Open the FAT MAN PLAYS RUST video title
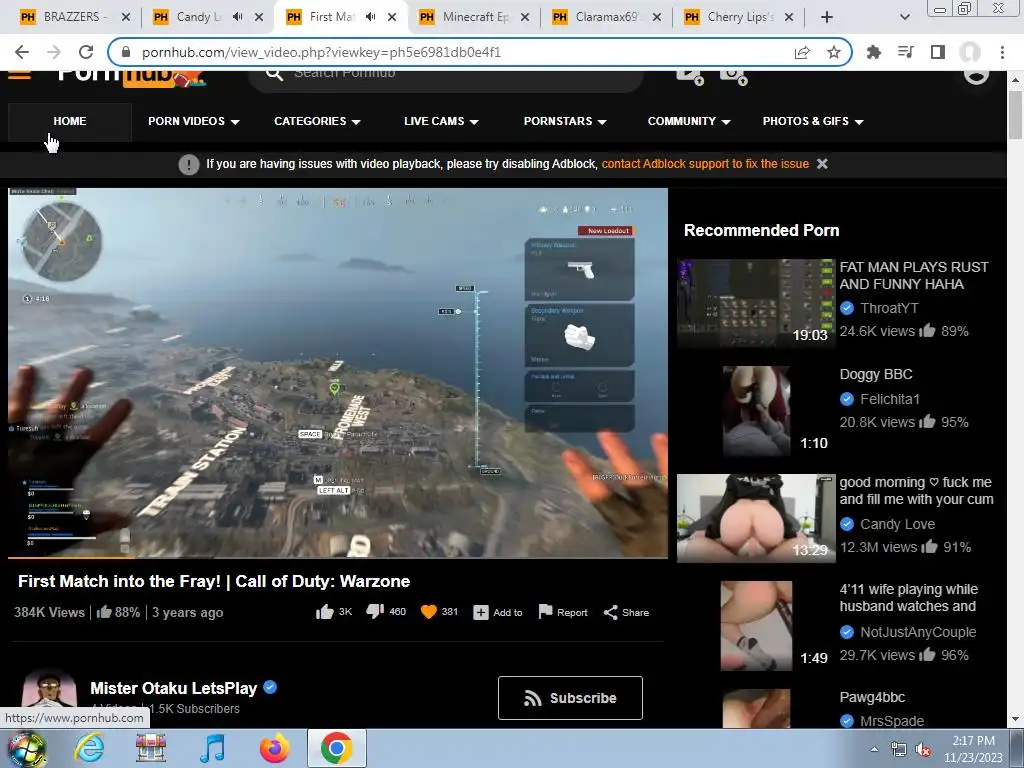The height and width of the screenshot is (768, 1024). (x=914, y=276)
